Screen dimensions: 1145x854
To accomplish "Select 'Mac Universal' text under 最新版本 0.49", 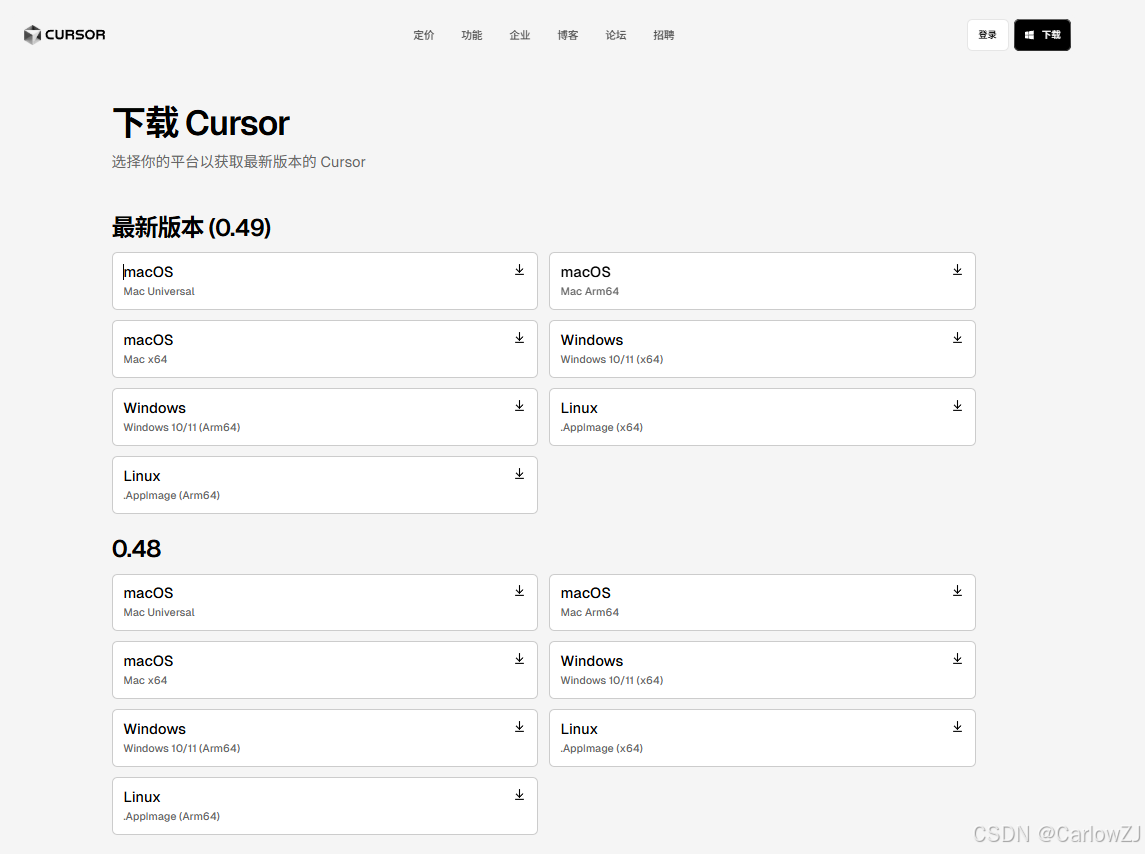I will (x=159, y=291).
